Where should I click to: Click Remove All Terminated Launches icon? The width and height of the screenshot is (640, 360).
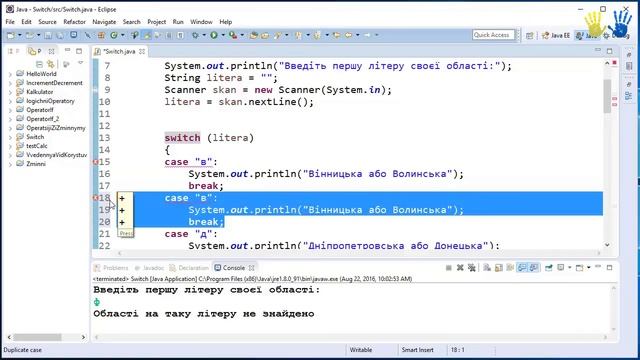click(x=472, y=268)
